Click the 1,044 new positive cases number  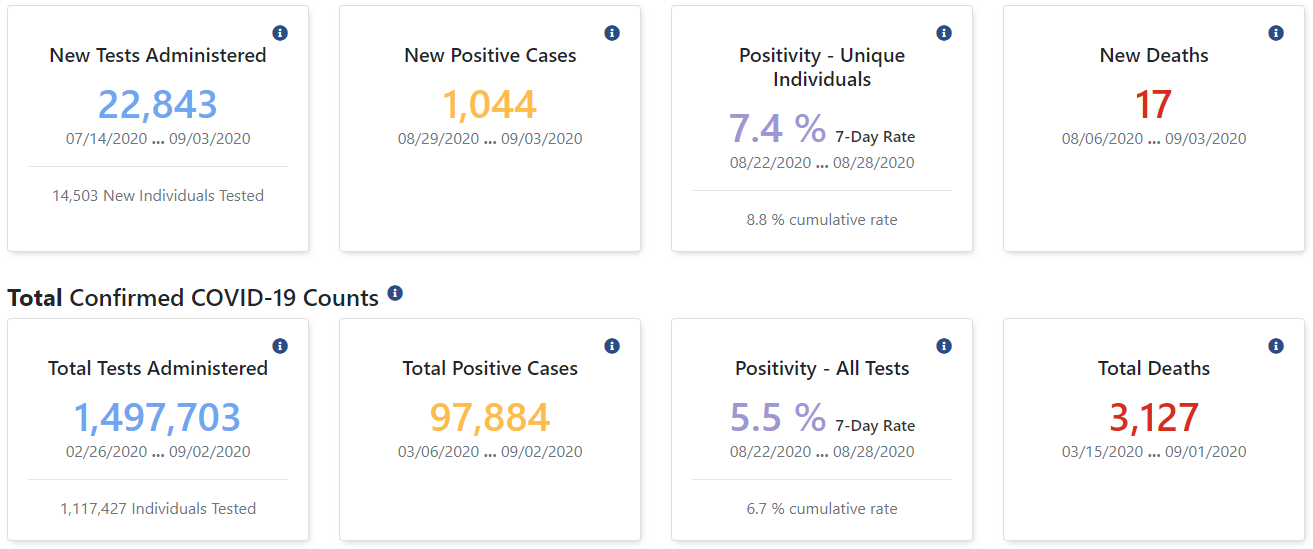(490, 104)
